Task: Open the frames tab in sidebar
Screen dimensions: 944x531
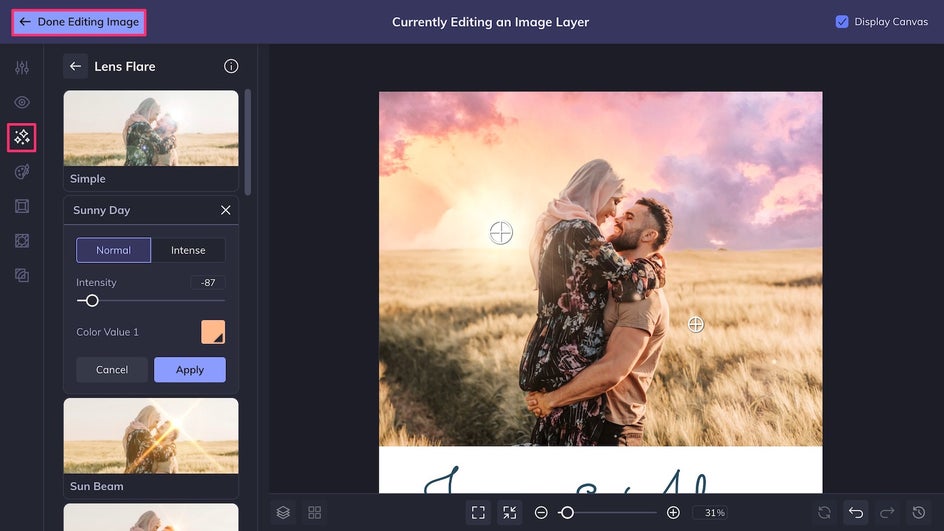Action: [22, 206]
